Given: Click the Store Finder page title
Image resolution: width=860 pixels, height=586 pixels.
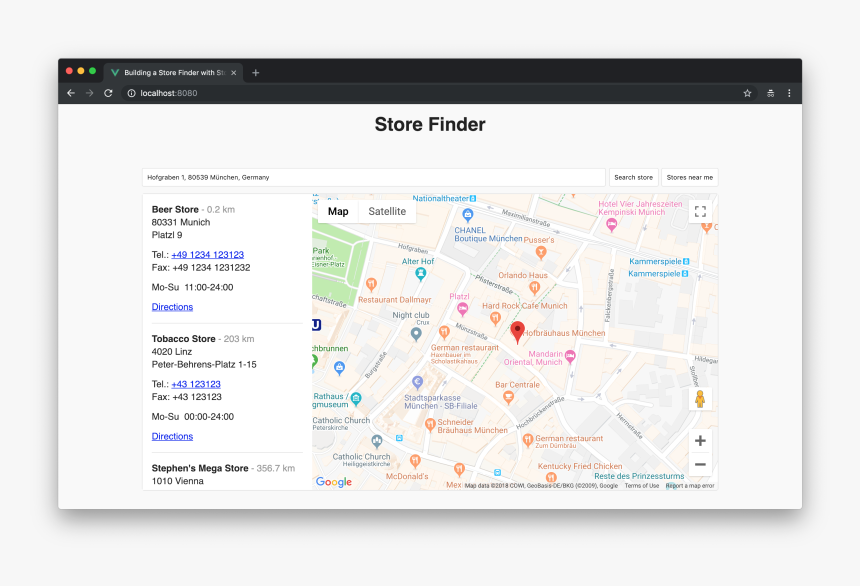Looking at the screenshot, I should [x=430, y=125].
